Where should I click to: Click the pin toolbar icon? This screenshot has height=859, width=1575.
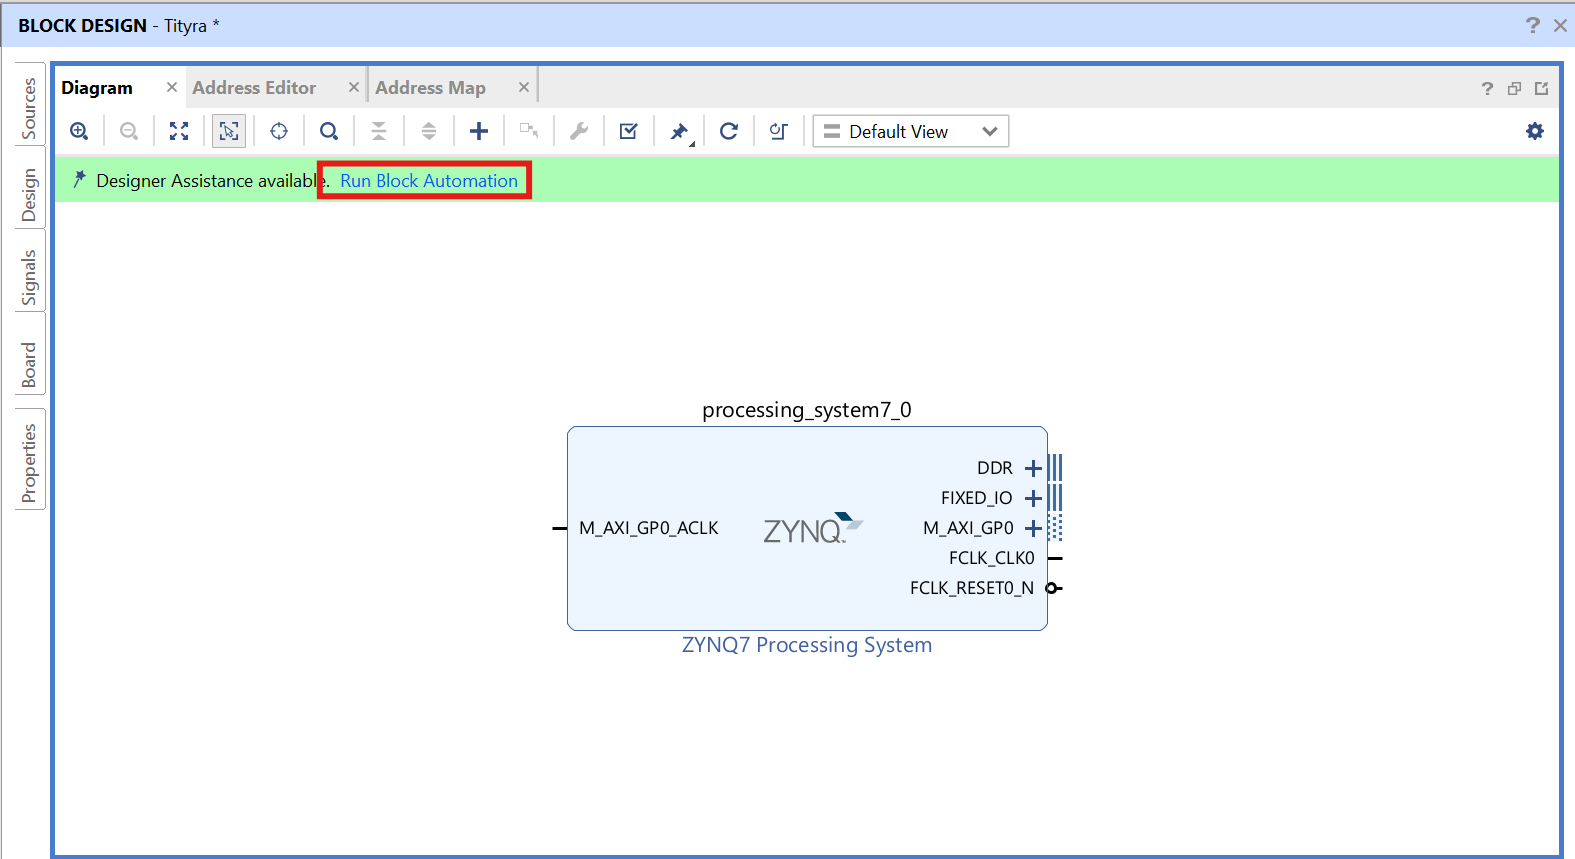coord(680,131)
